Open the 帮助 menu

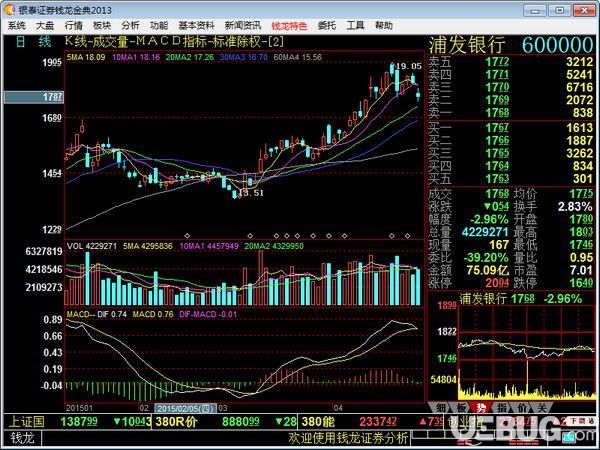pyautogui.click(x=383, y=26)
